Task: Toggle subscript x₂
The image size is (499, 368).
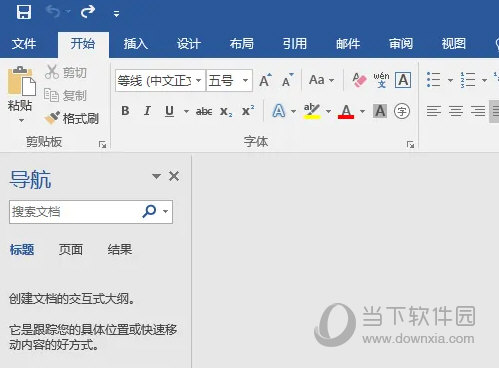Action: pos(226,111)
